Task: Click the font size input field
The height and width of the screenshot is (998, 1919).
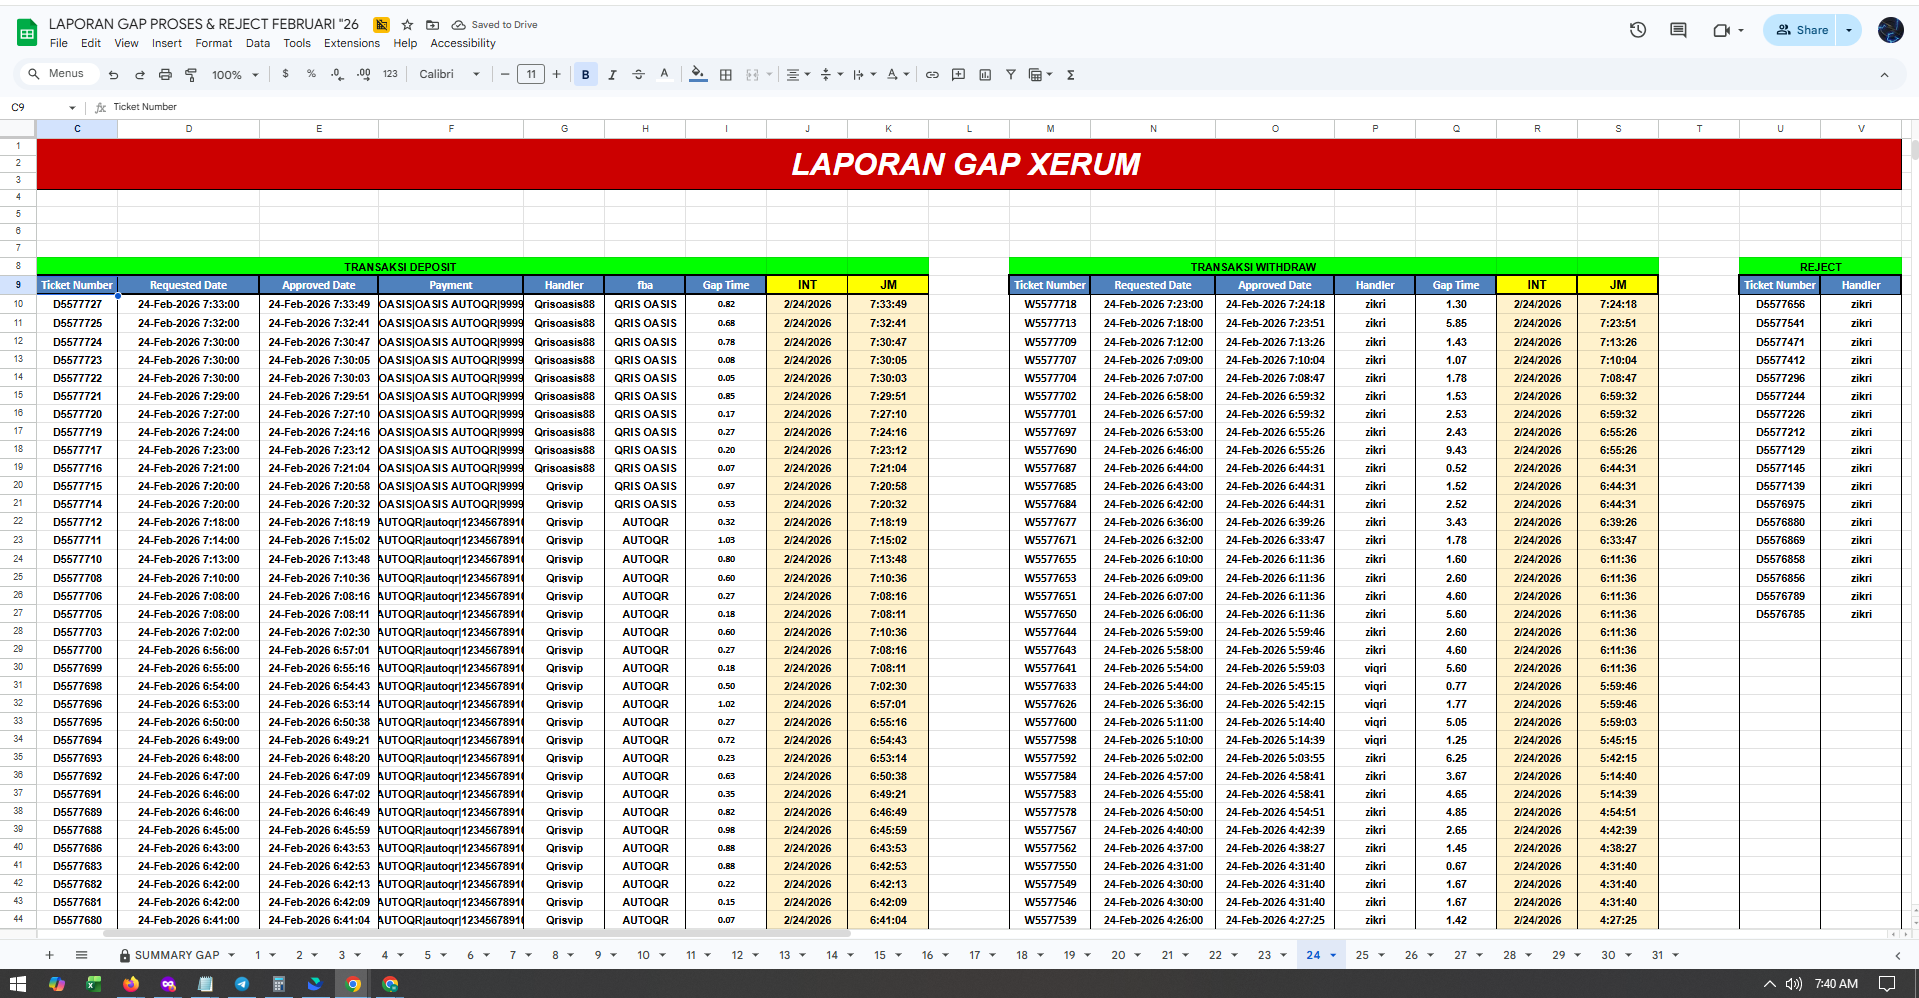Action: [531, 74]
